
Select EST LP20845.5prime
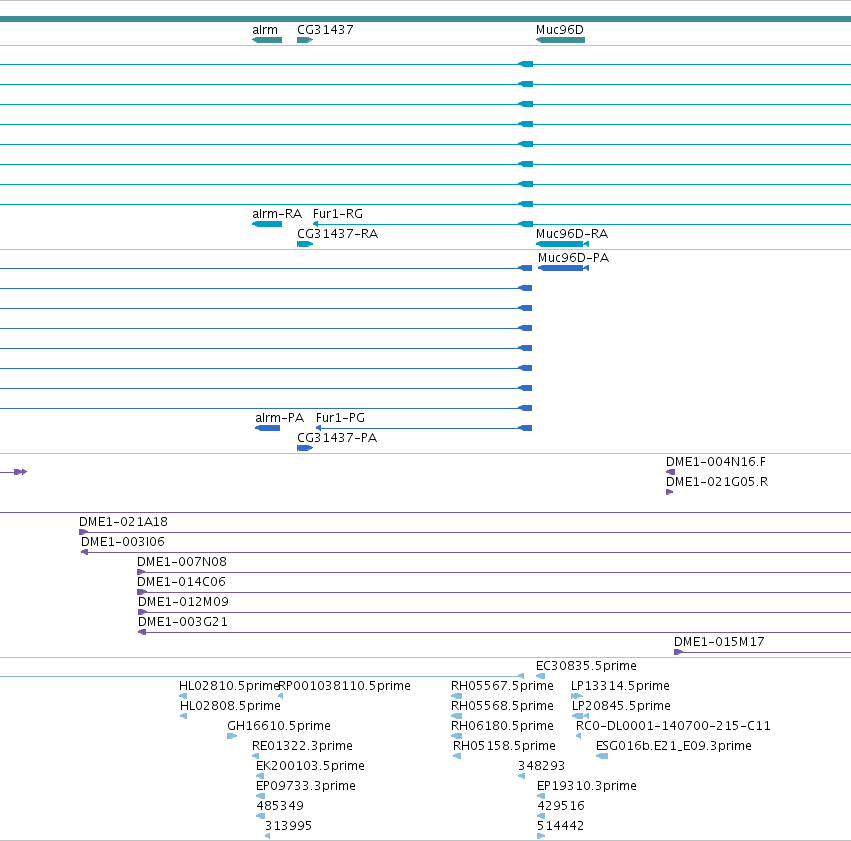pos(581,716)
